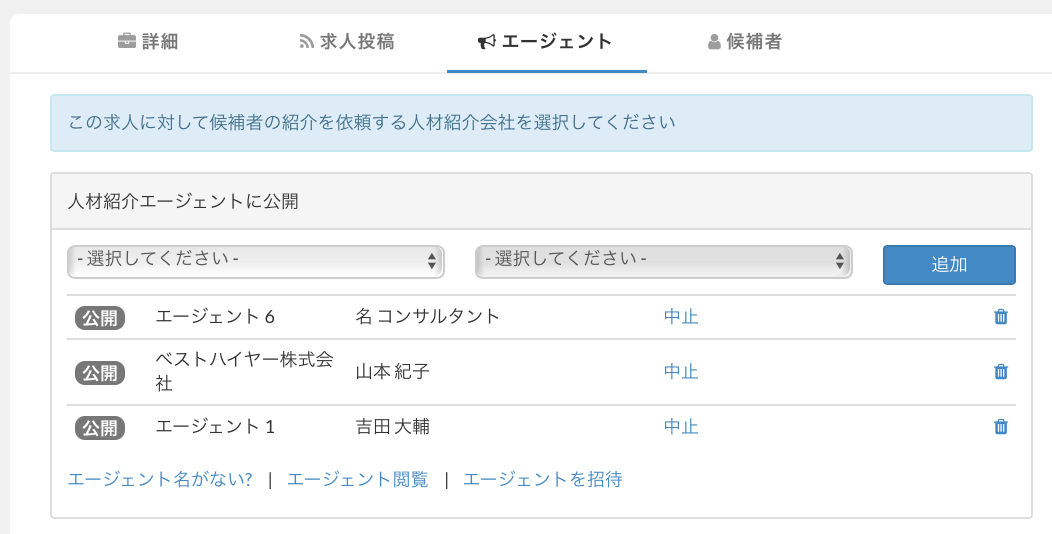Click the RSS icon beside 求人投稿
This screenshot has width=1052, height=534.
coord(307,42)
